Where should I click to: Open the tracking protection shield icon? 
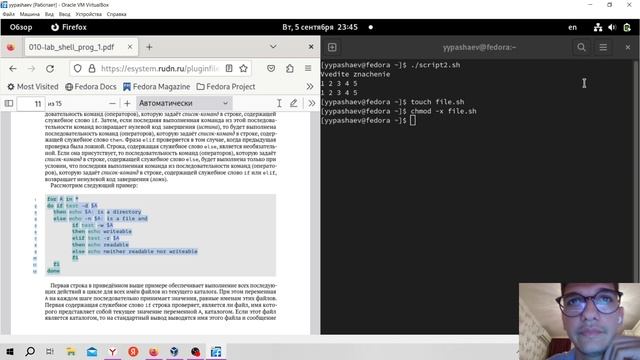(78, 69)
